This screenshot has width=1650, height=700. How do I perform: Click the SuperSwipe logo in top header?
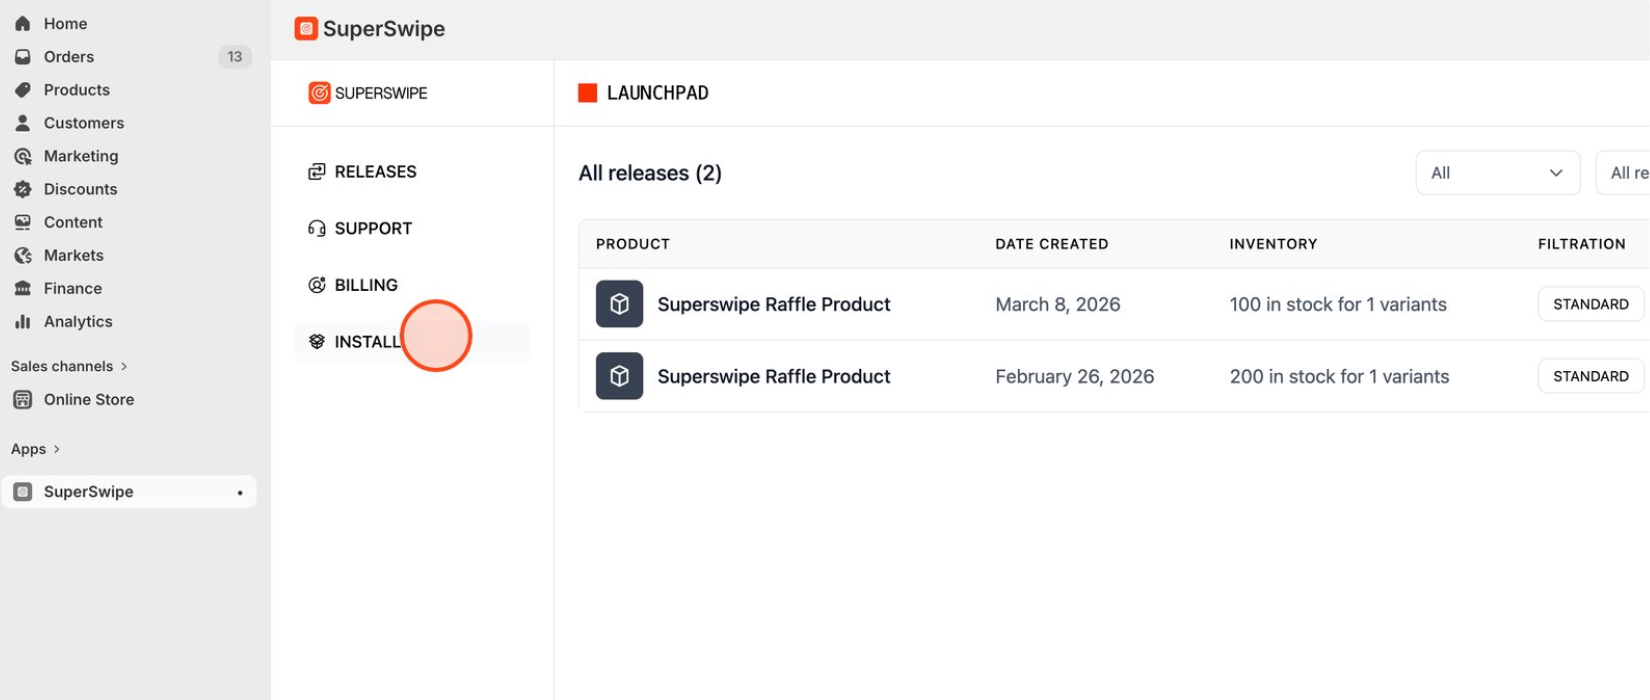(306, 29)
